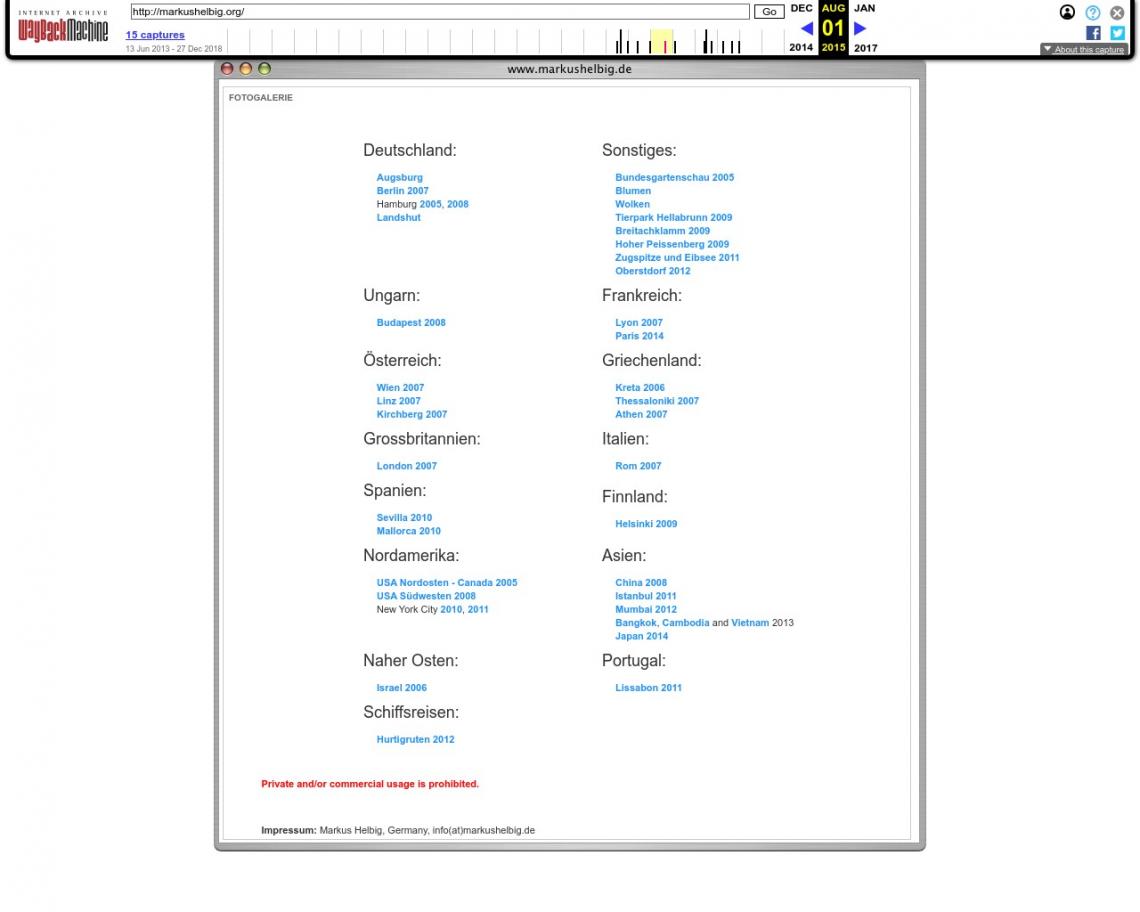Viewport: 1140px width, 912px height.
Task: Open the 15 captures link
Action: coord(155,35)
